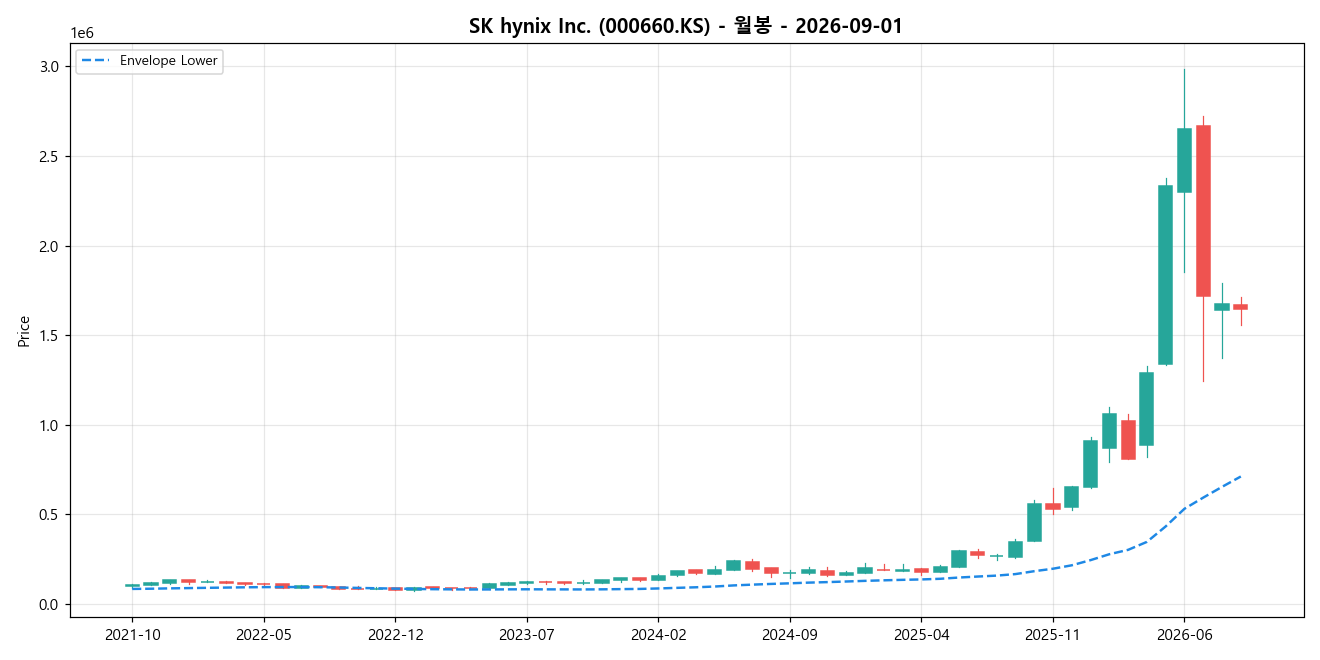Click the 2025-11 x-axis date label
This screenshot has width=1320, height=660.
tap(1053, 634)
